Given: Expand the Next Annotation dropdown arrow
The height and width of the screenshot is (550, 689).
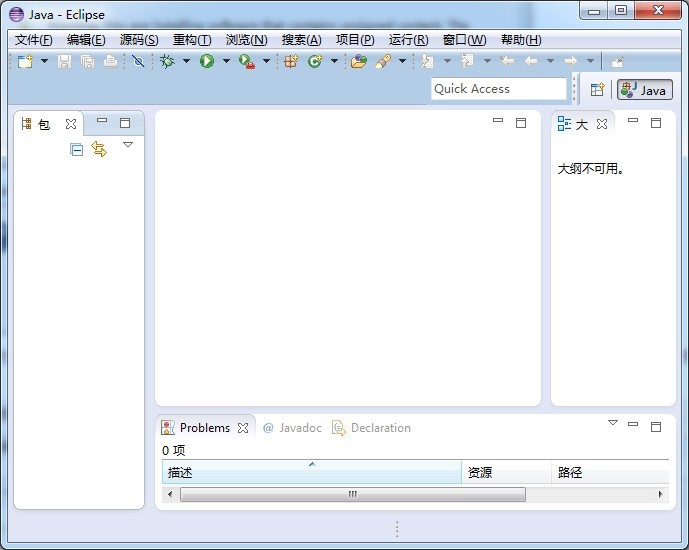Looking at the screenshot, I should (447, 61).
